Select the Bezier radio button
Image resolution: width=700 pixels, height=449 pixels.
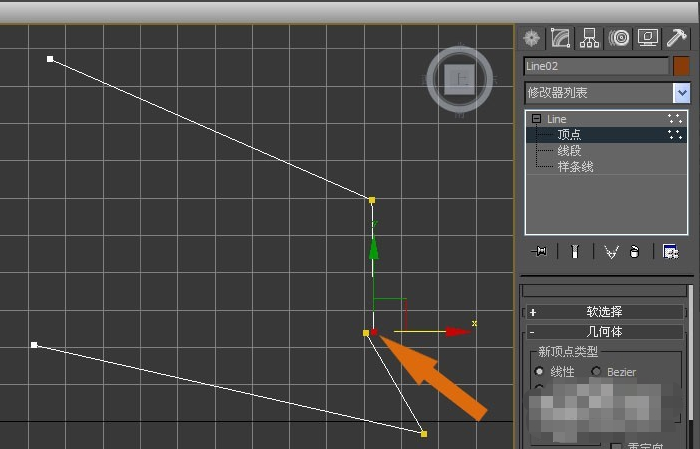click(596, 372)
